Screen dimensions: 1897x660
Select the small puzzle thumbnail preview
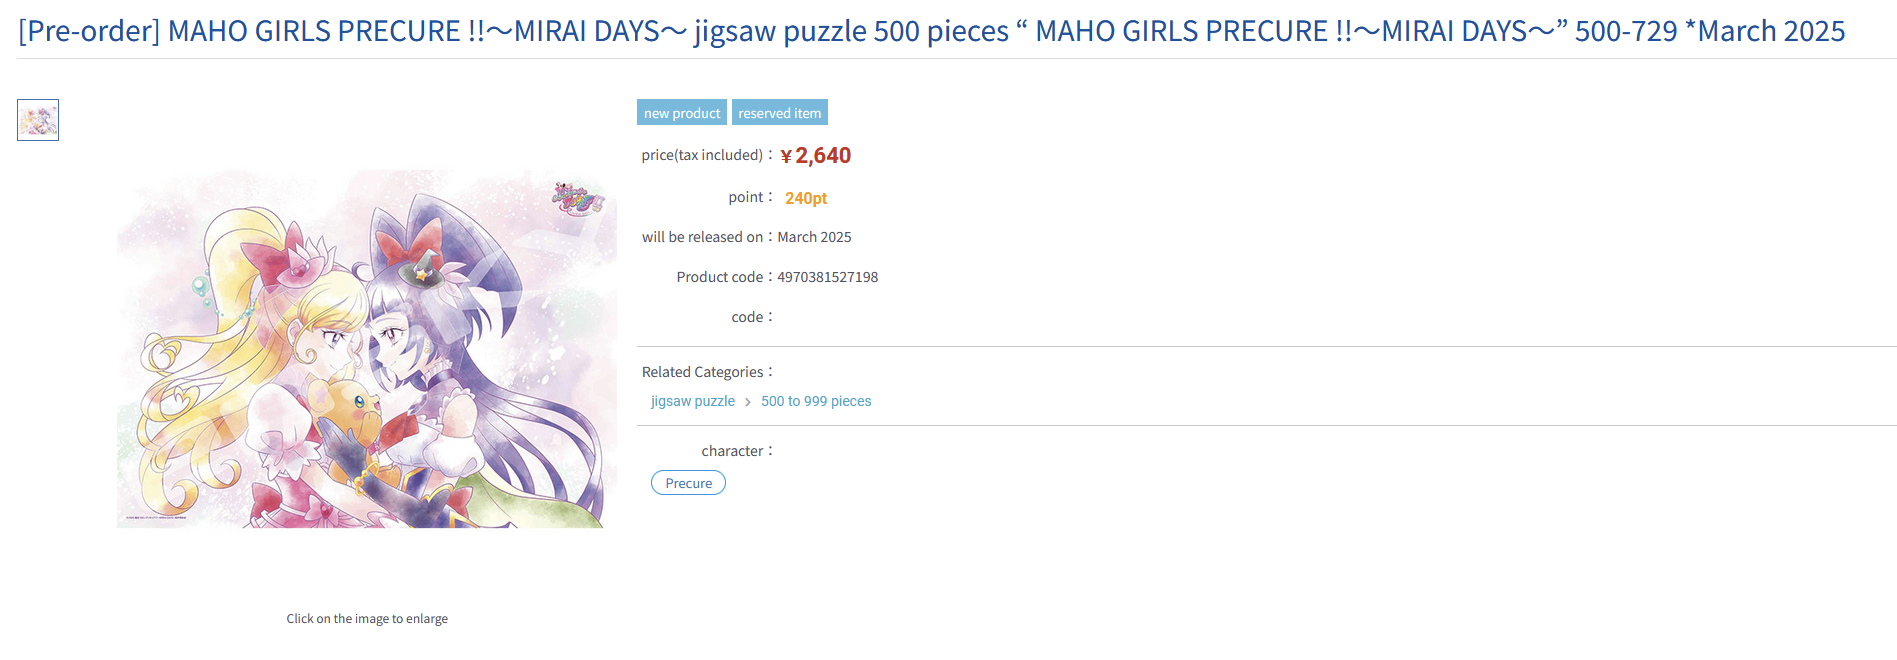[38, 120]
